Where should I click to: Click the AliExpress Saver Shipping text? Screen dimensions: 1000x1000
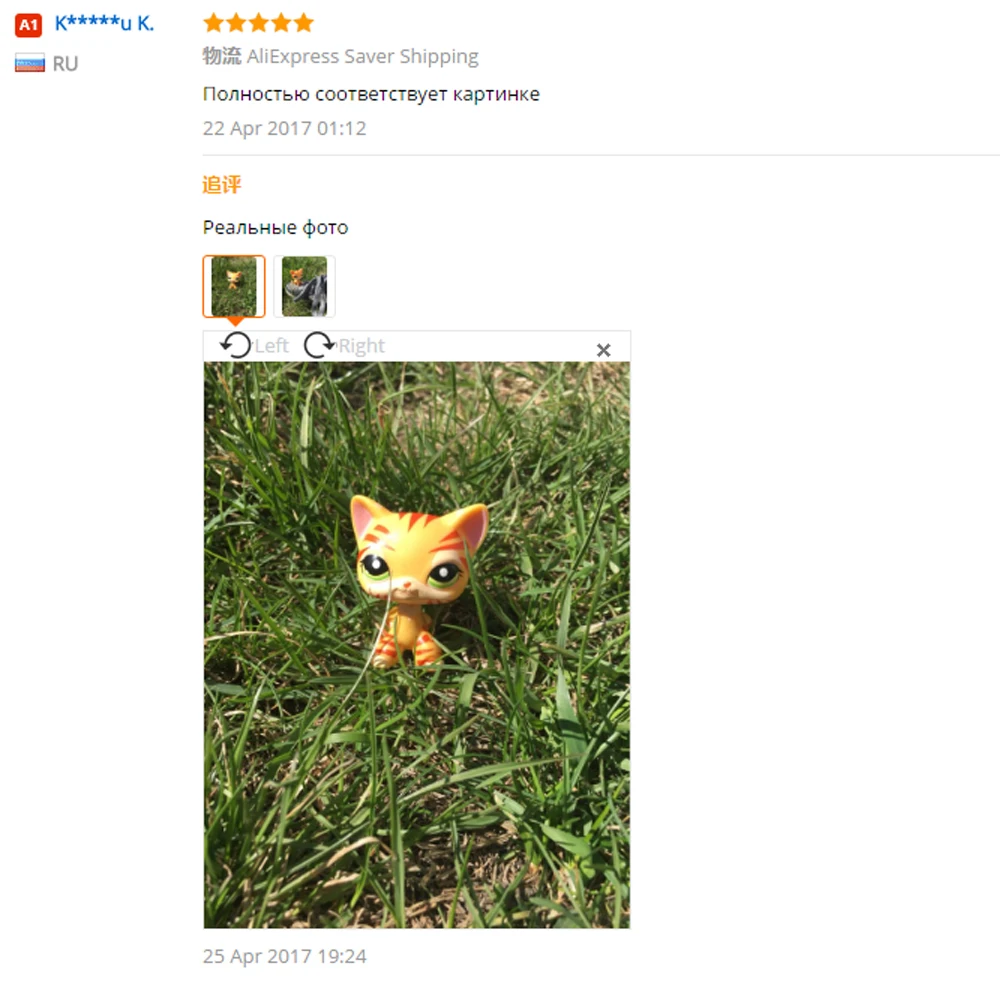point(362,56)
